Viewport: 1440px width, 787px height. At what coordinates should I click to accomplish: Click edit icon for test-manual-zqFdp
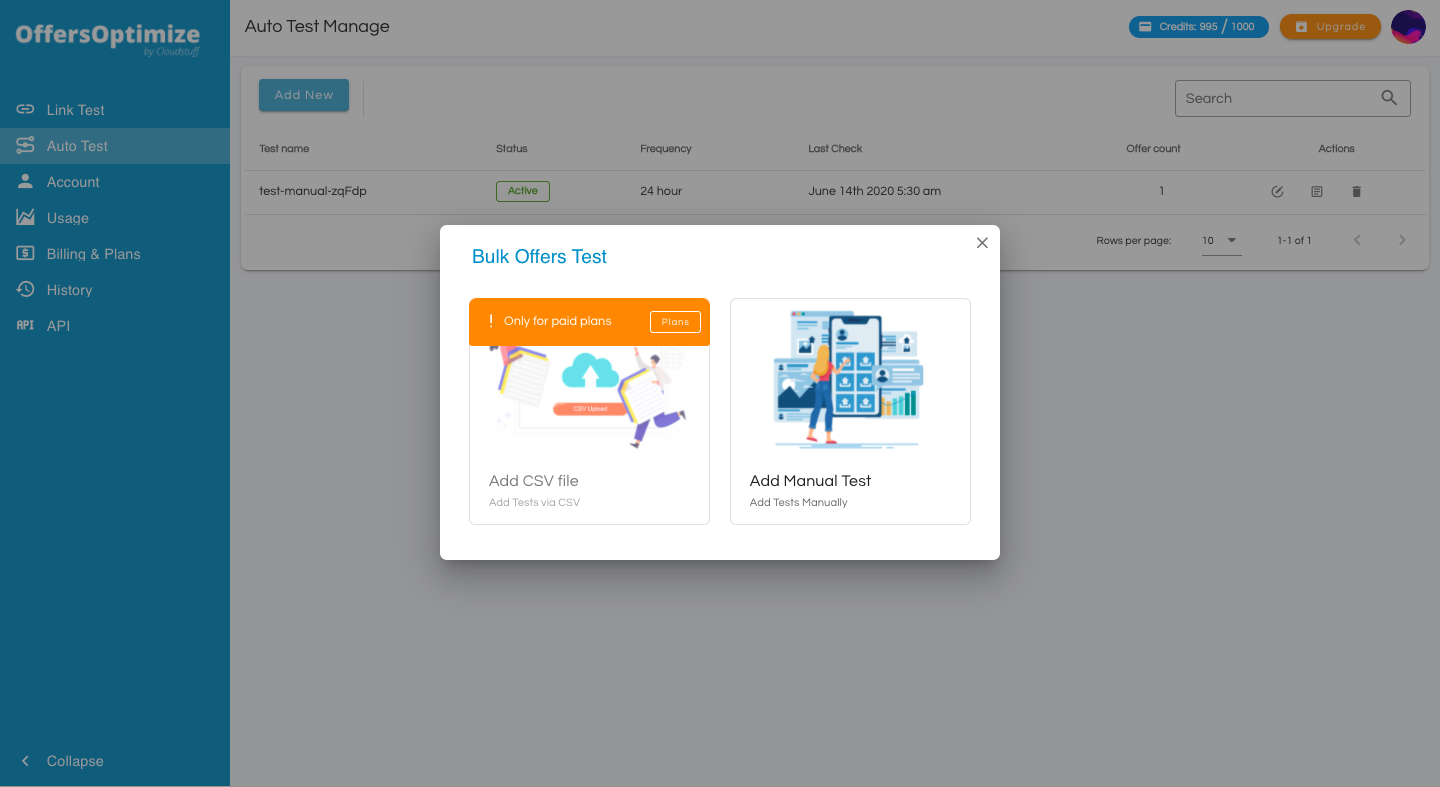[1277, 191]
